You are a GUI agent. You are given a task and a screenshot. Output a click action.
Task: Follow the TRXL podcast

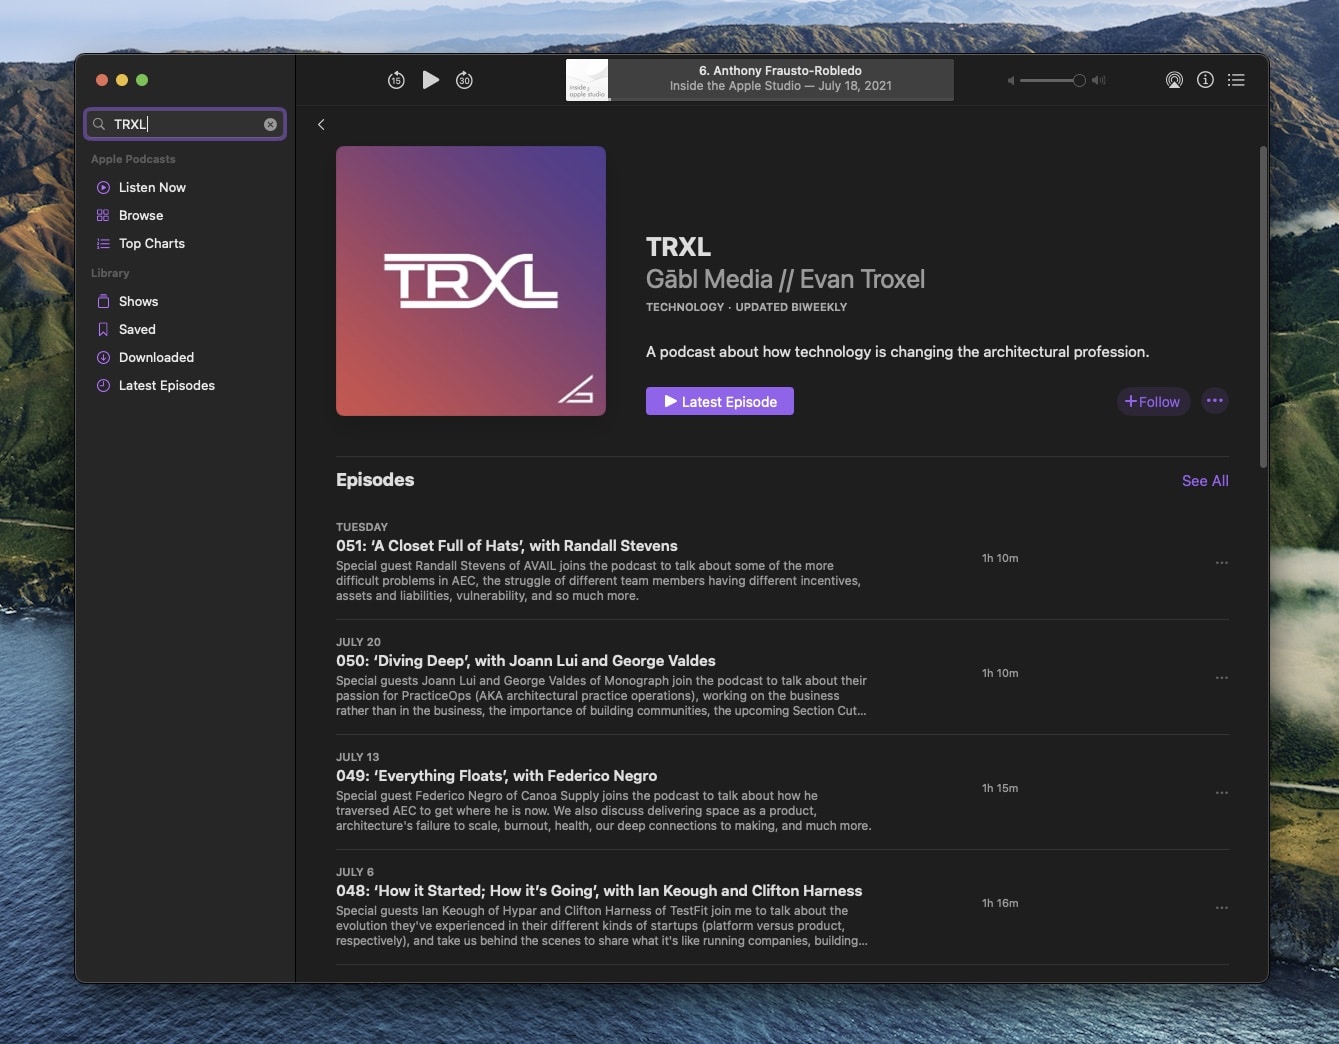point(1153,401)
